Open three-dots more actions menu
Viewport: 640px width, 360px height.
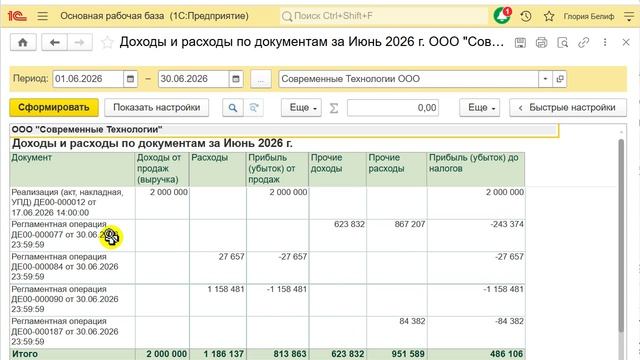tap(605, 42)
